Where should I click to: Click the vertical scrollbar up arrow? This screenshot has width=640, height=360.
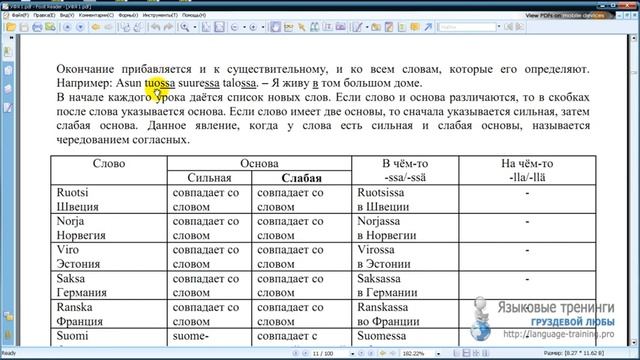point(633,38)
